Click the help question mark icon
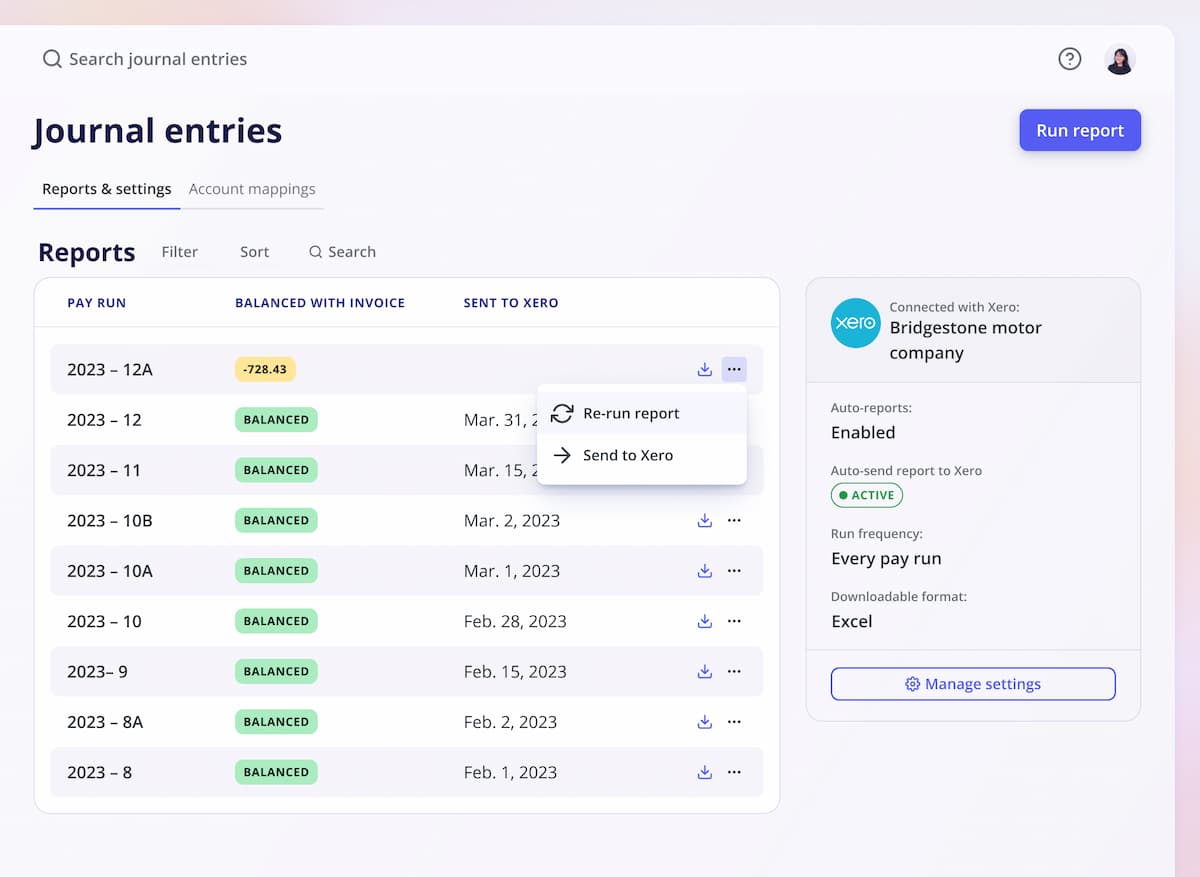1200x877 pixels. point(1069,59)
